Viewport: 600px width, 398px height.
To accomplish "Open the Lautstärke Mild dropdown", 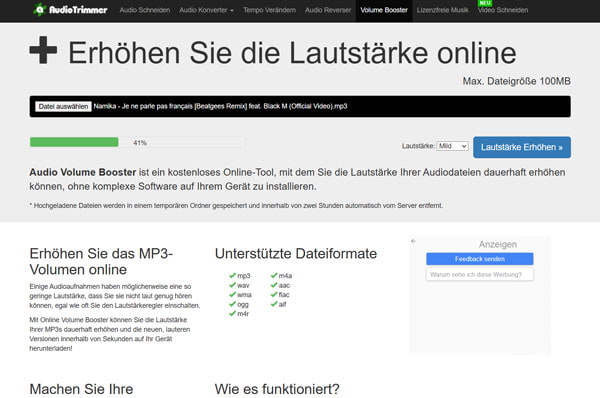I will [x=452, y=146].
